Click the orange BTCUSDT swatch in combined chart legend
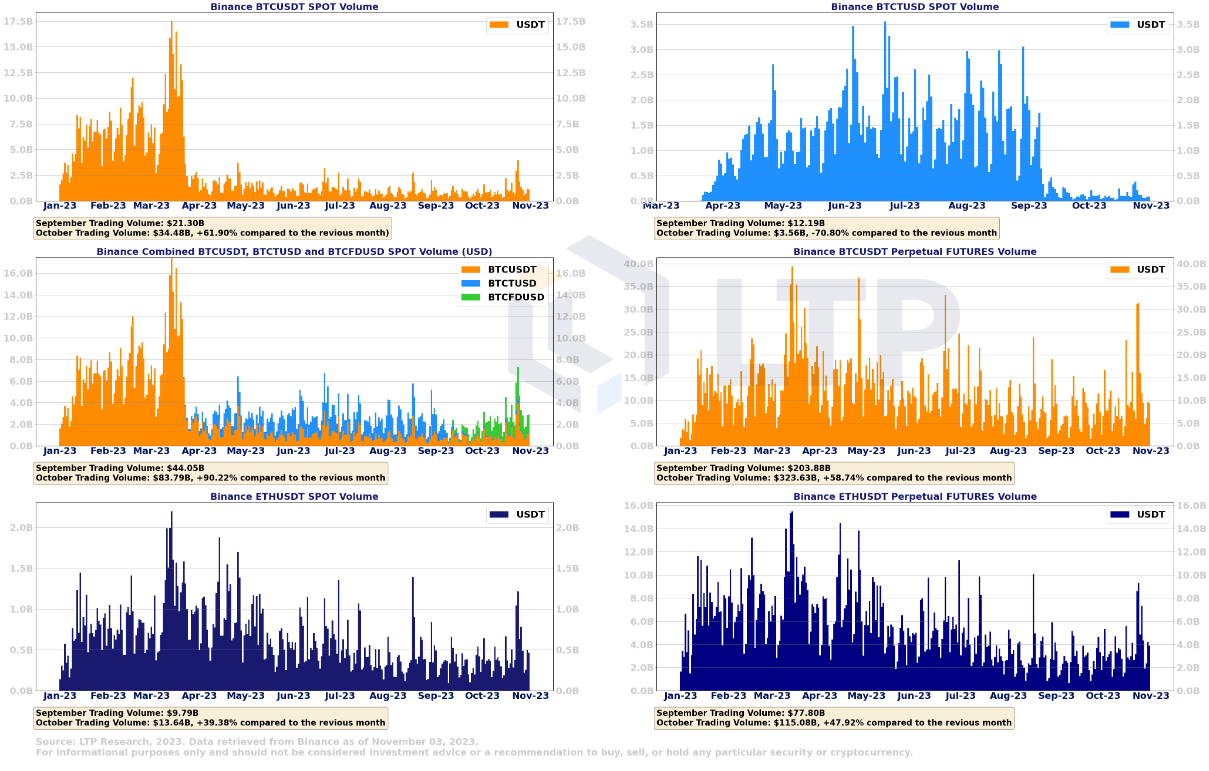Screen dimensions: 1209x771 [471, 270]
